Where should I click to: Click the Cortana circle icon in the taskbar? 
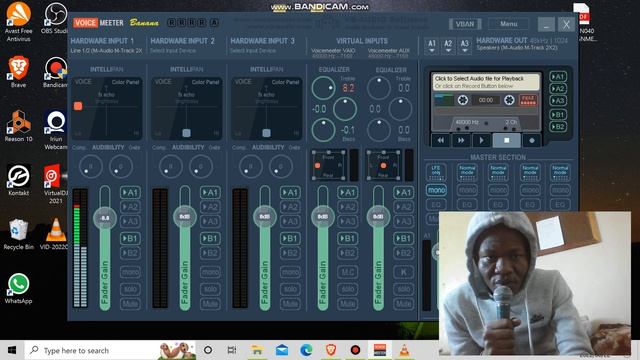point(208,350)
